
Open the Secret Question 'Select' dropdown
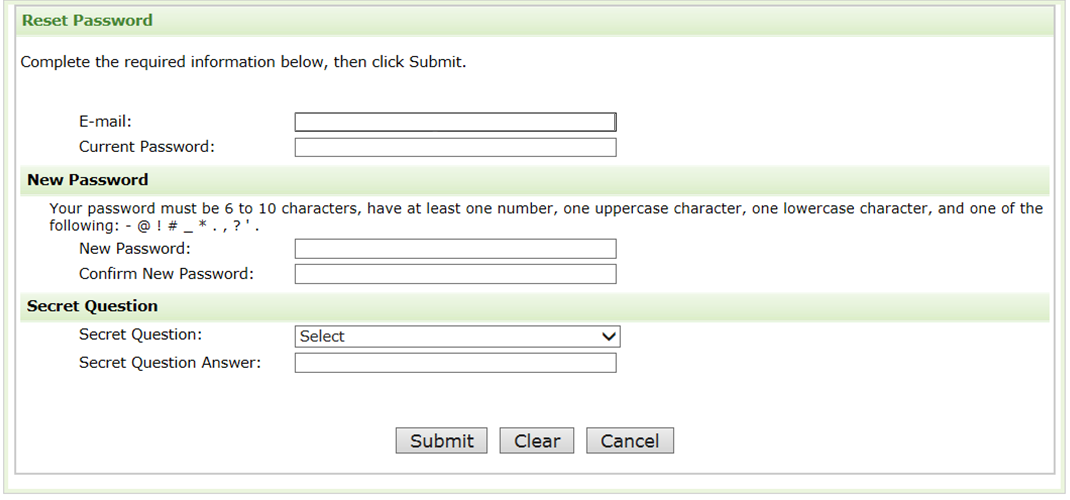(x=457, y=337)
